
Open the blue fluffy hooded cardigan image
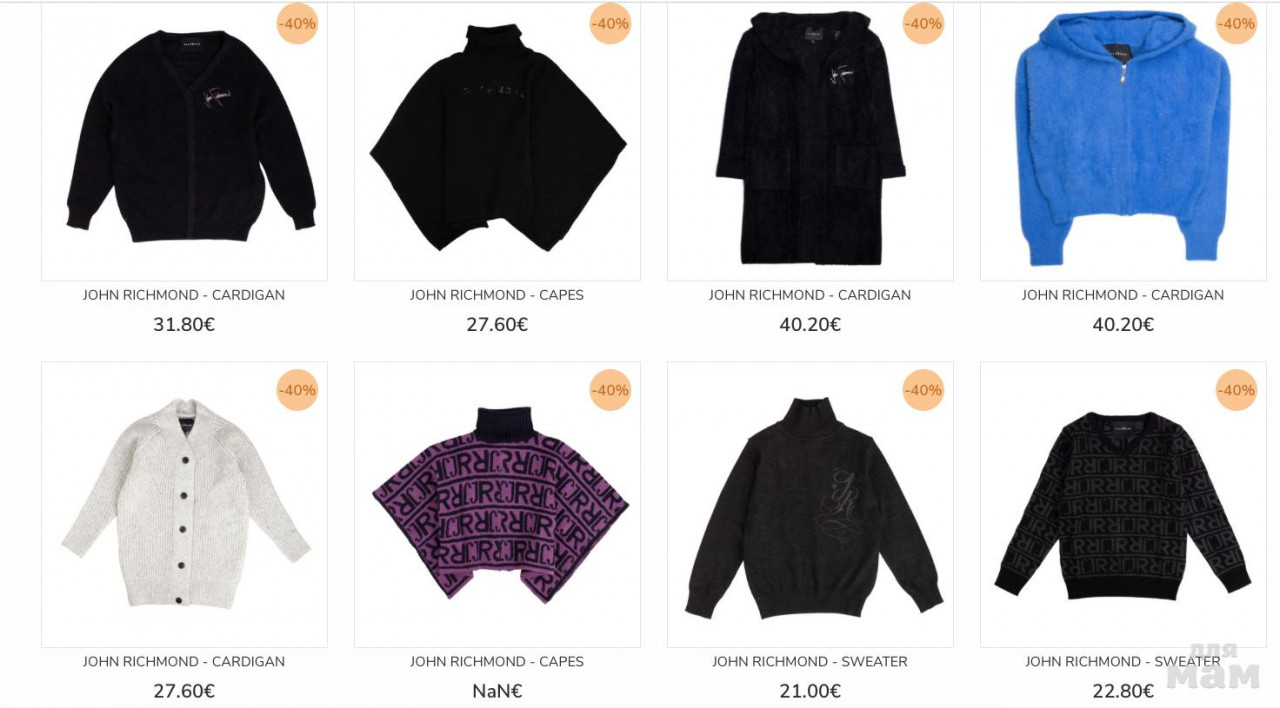pyautogui.click(x=1123, y=141)
